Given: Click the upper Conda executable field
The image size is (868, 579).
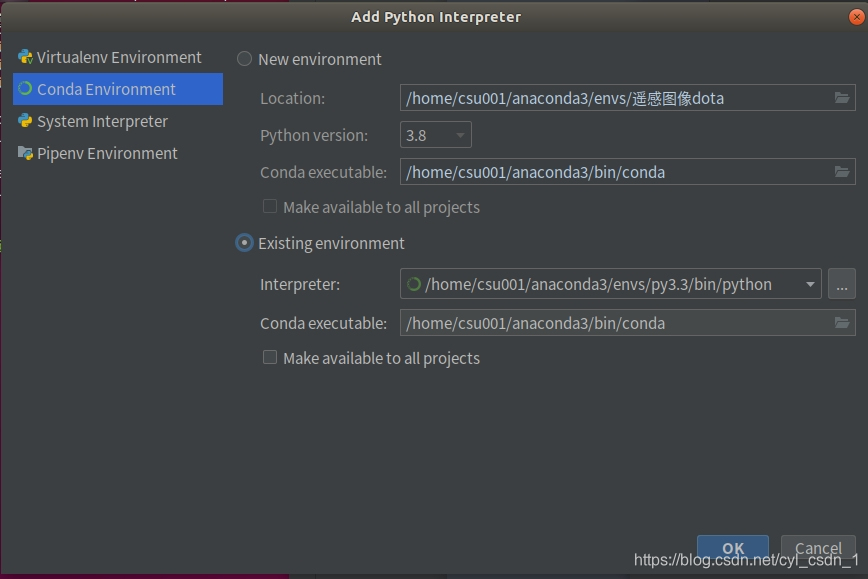Looking at the screenshot, I should coord(628,172).
